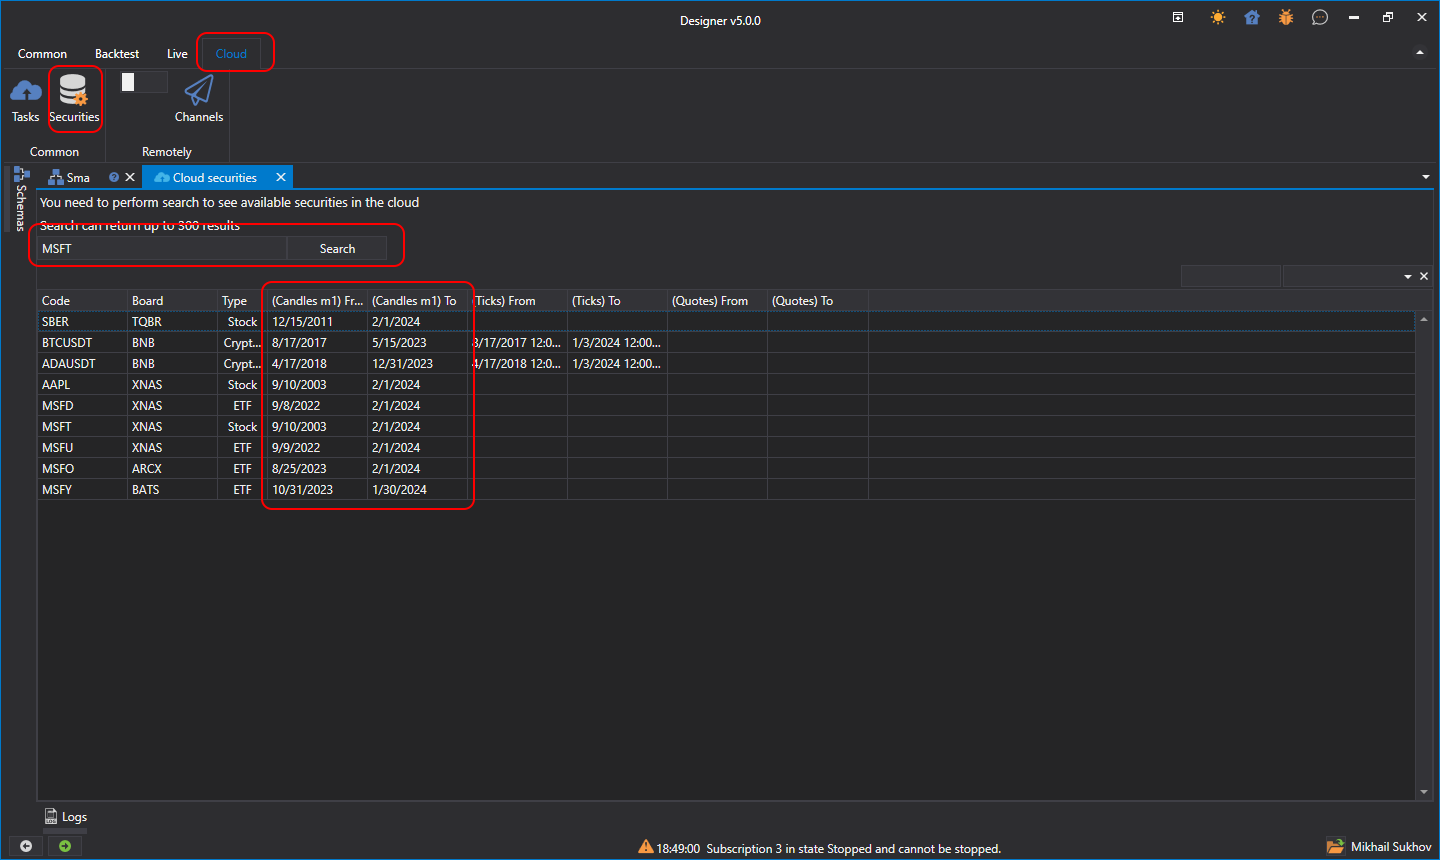Screen dimensions: 1440x860
Task: Navigate forward with the green arrow icon
Action: [65, 846]
